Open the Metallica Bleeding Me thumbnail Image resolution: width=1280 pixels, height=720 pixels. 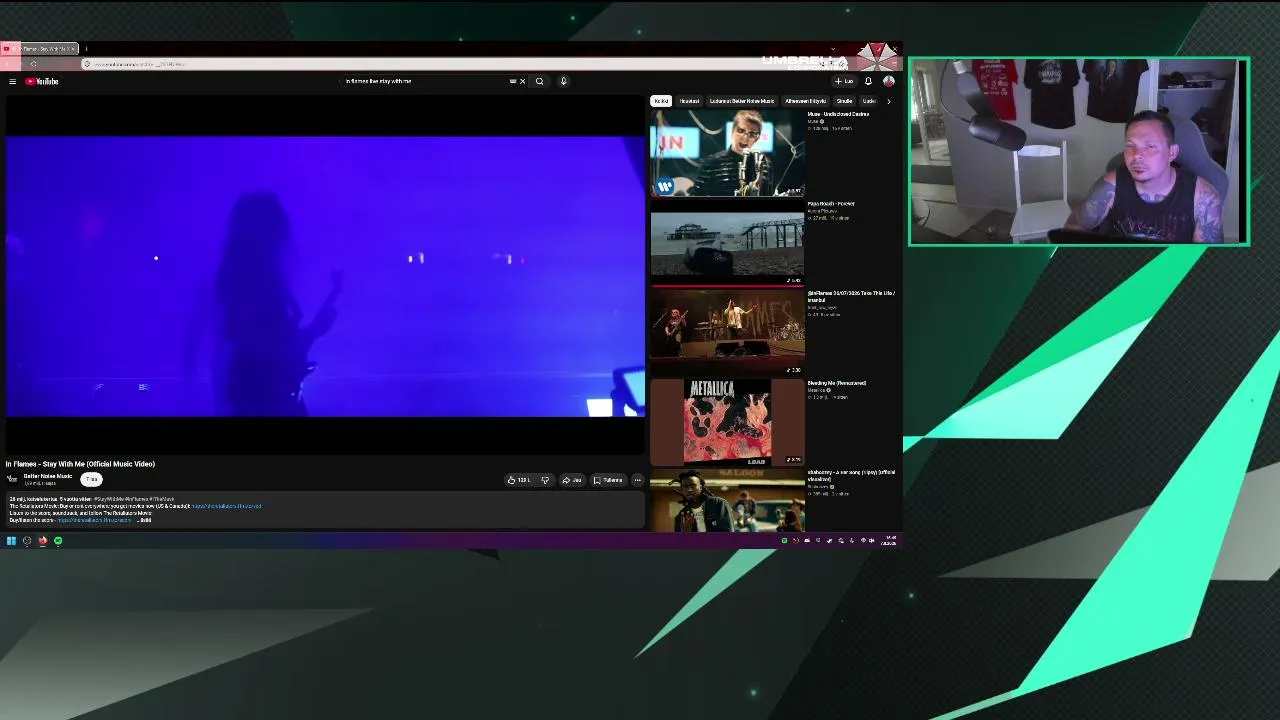(x=727, y=422)
